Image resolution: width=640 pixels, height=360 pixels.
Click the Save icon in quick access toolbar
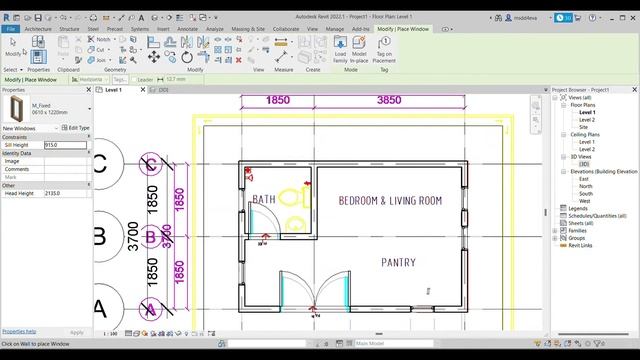click(x=38, y=18)
